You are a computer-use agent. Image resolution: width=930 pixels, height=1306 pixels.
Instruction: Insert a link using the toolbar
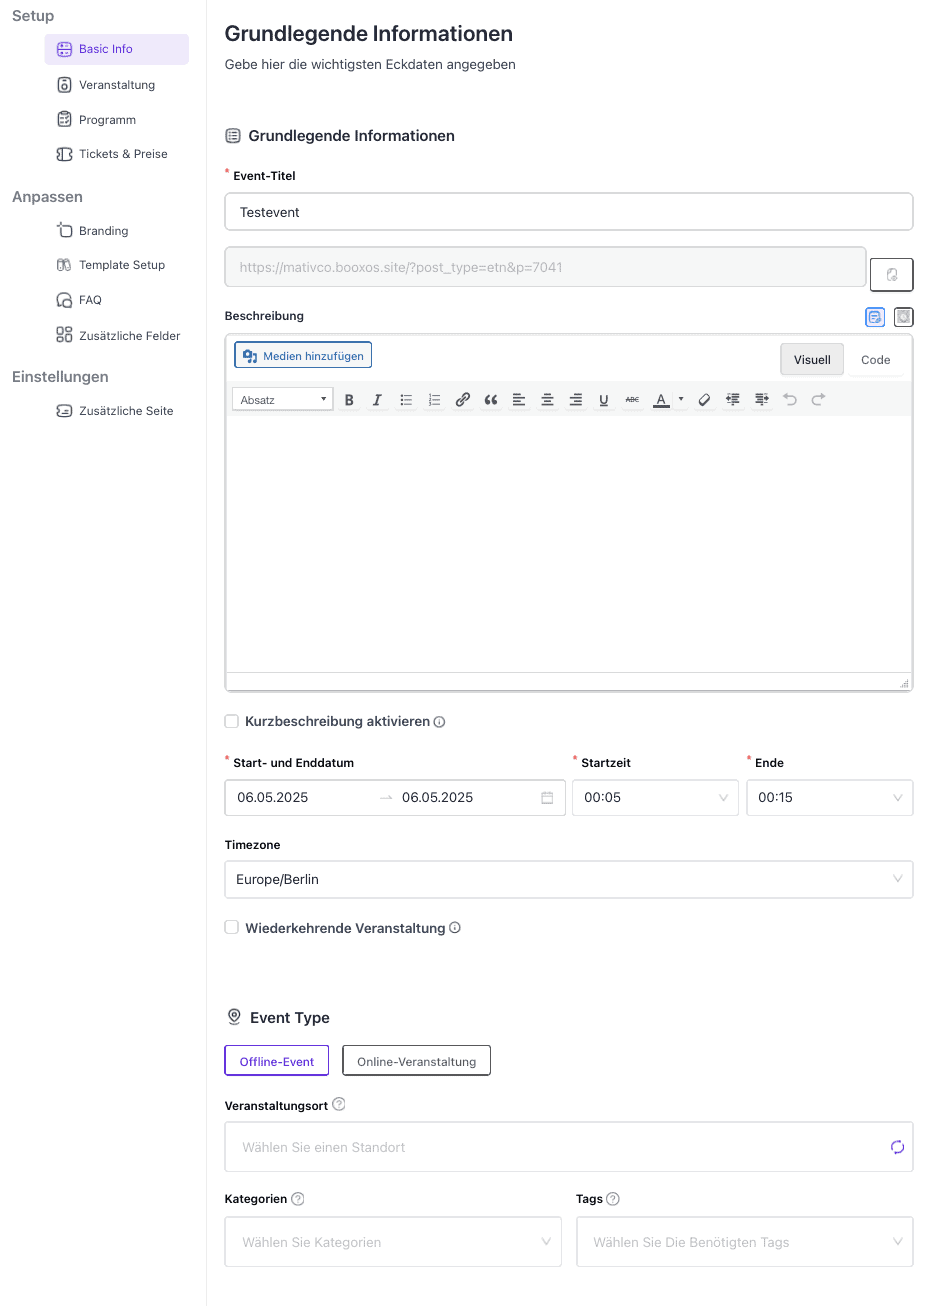pos(462,400)
